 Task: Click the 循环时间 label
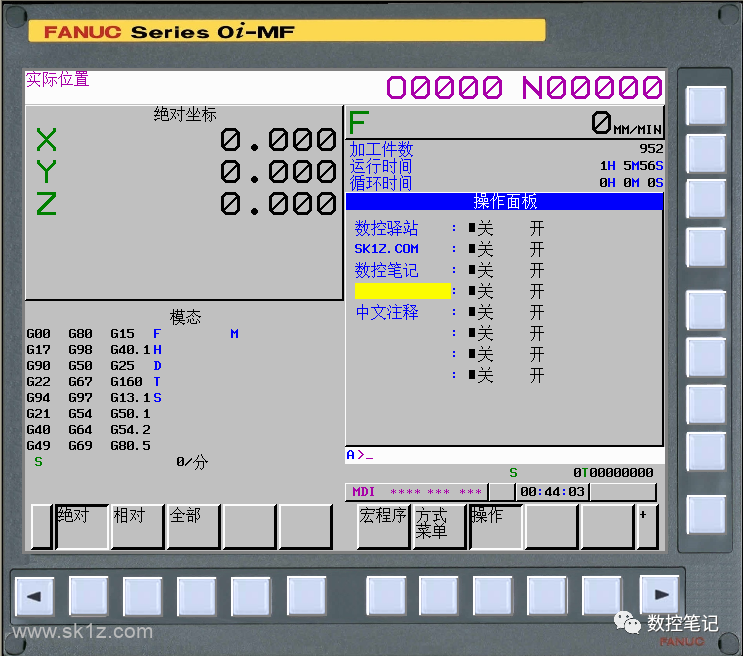tap(381, 183)
